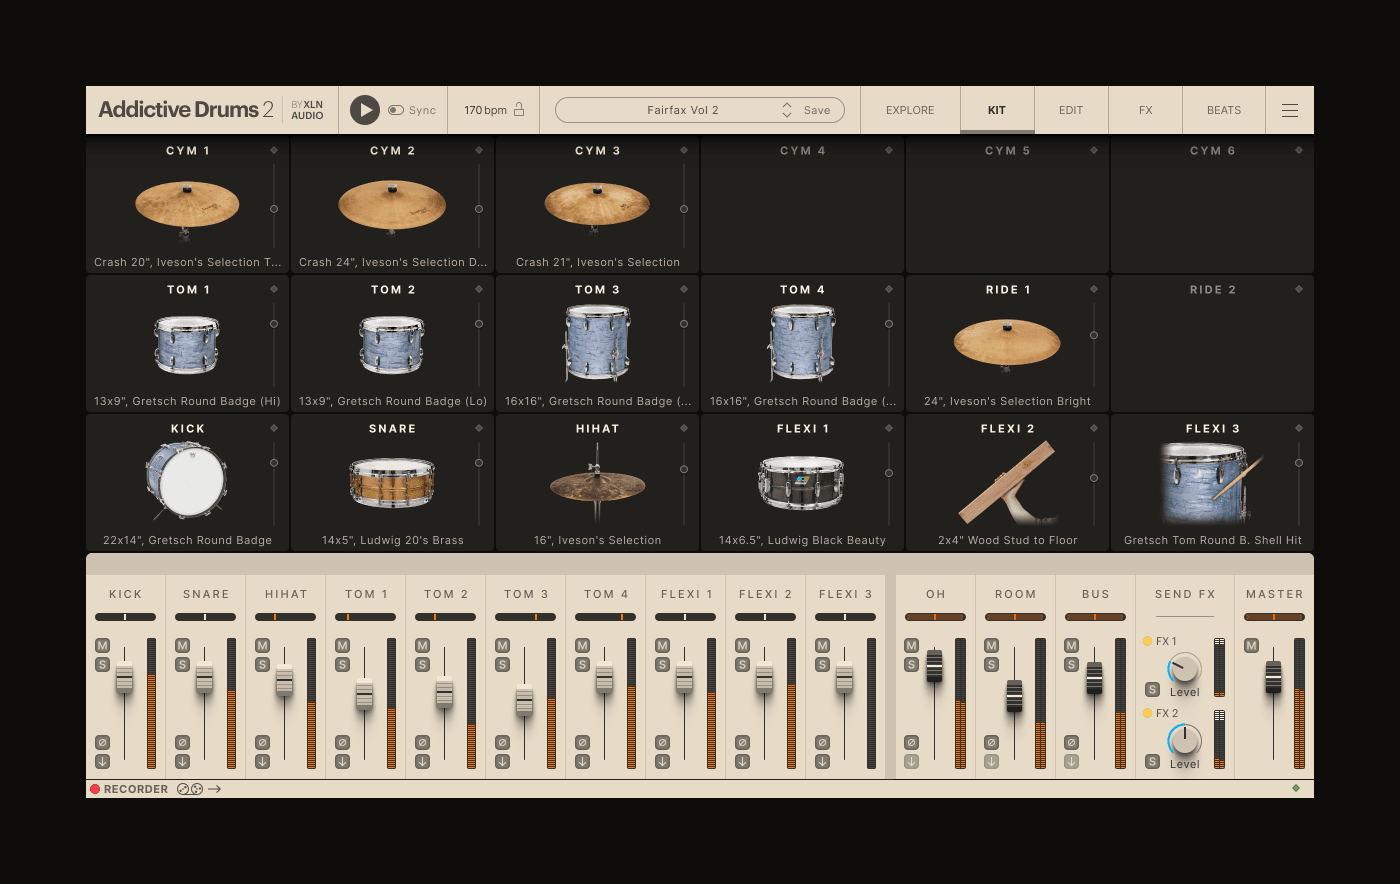Start recording with the red RECORDER button
This screenshot has width=1400, height=884.
point(95,789)
